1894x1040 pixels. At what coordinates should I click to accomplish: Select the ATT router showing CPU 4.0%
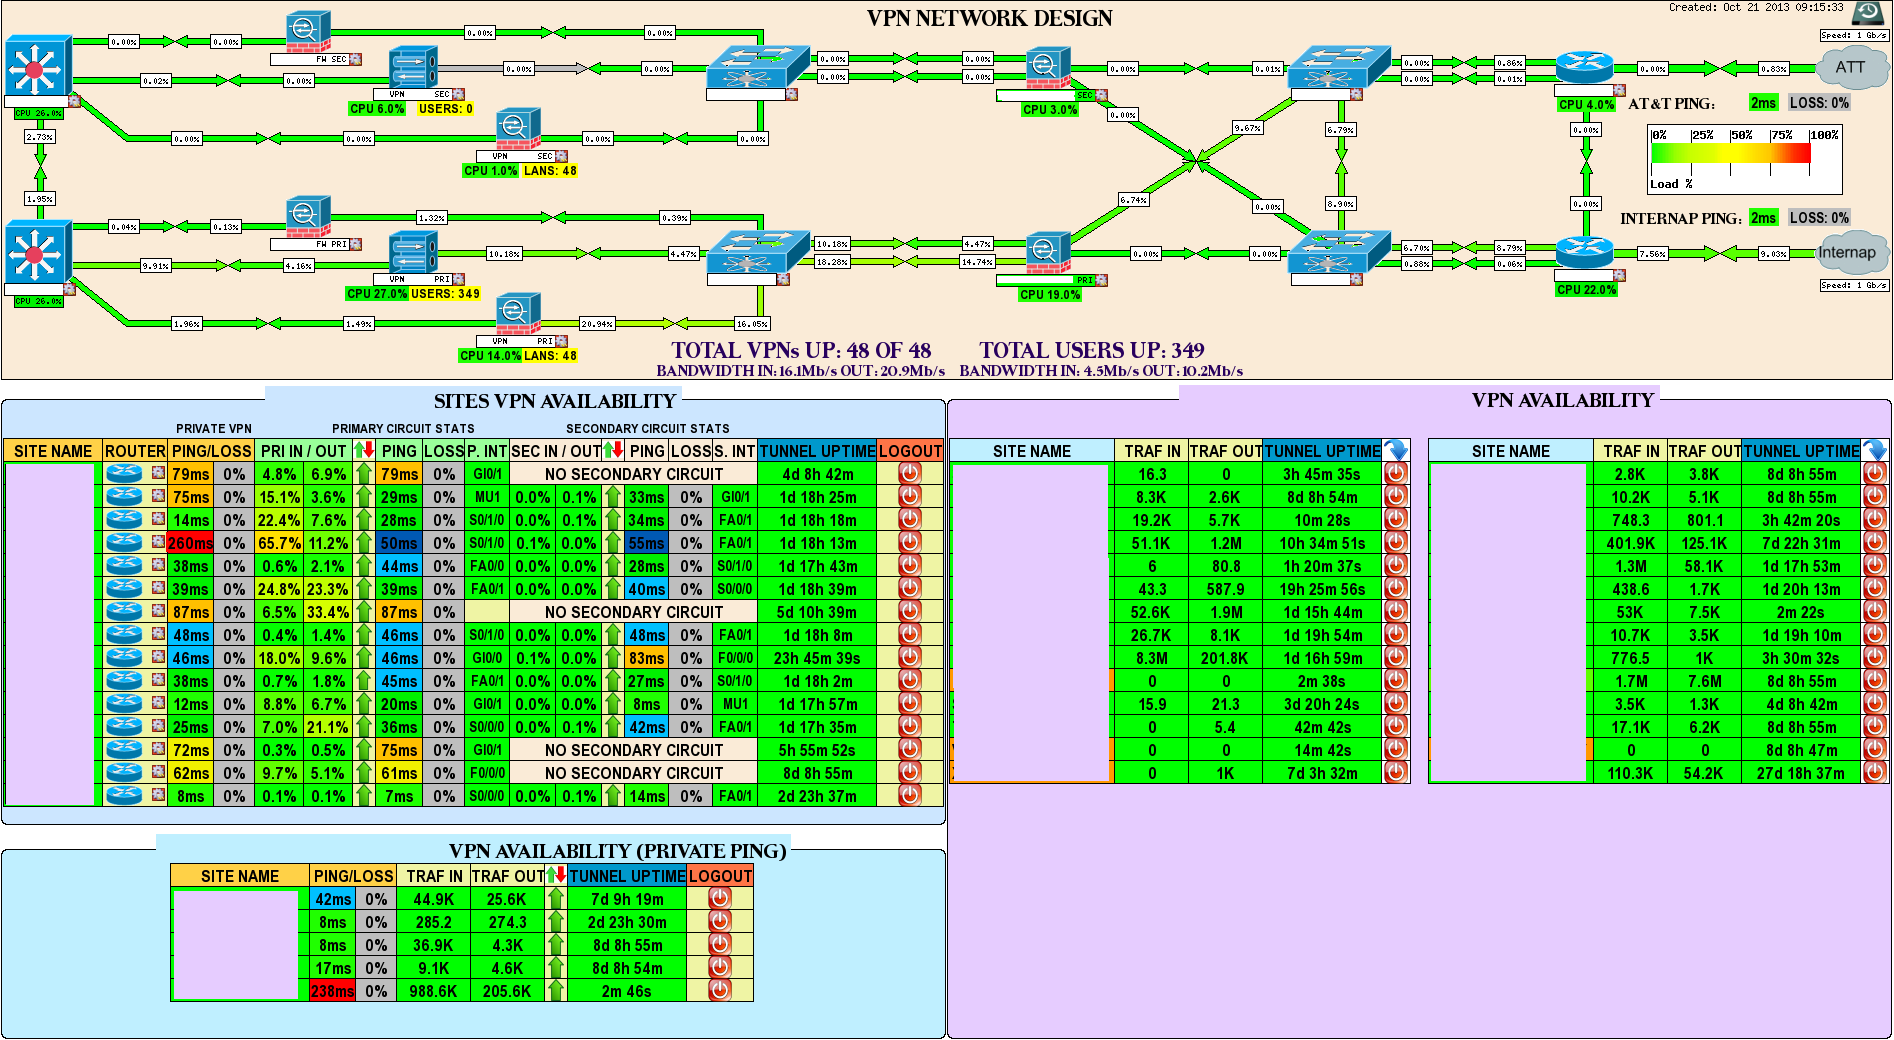(x=1585, y=69)
